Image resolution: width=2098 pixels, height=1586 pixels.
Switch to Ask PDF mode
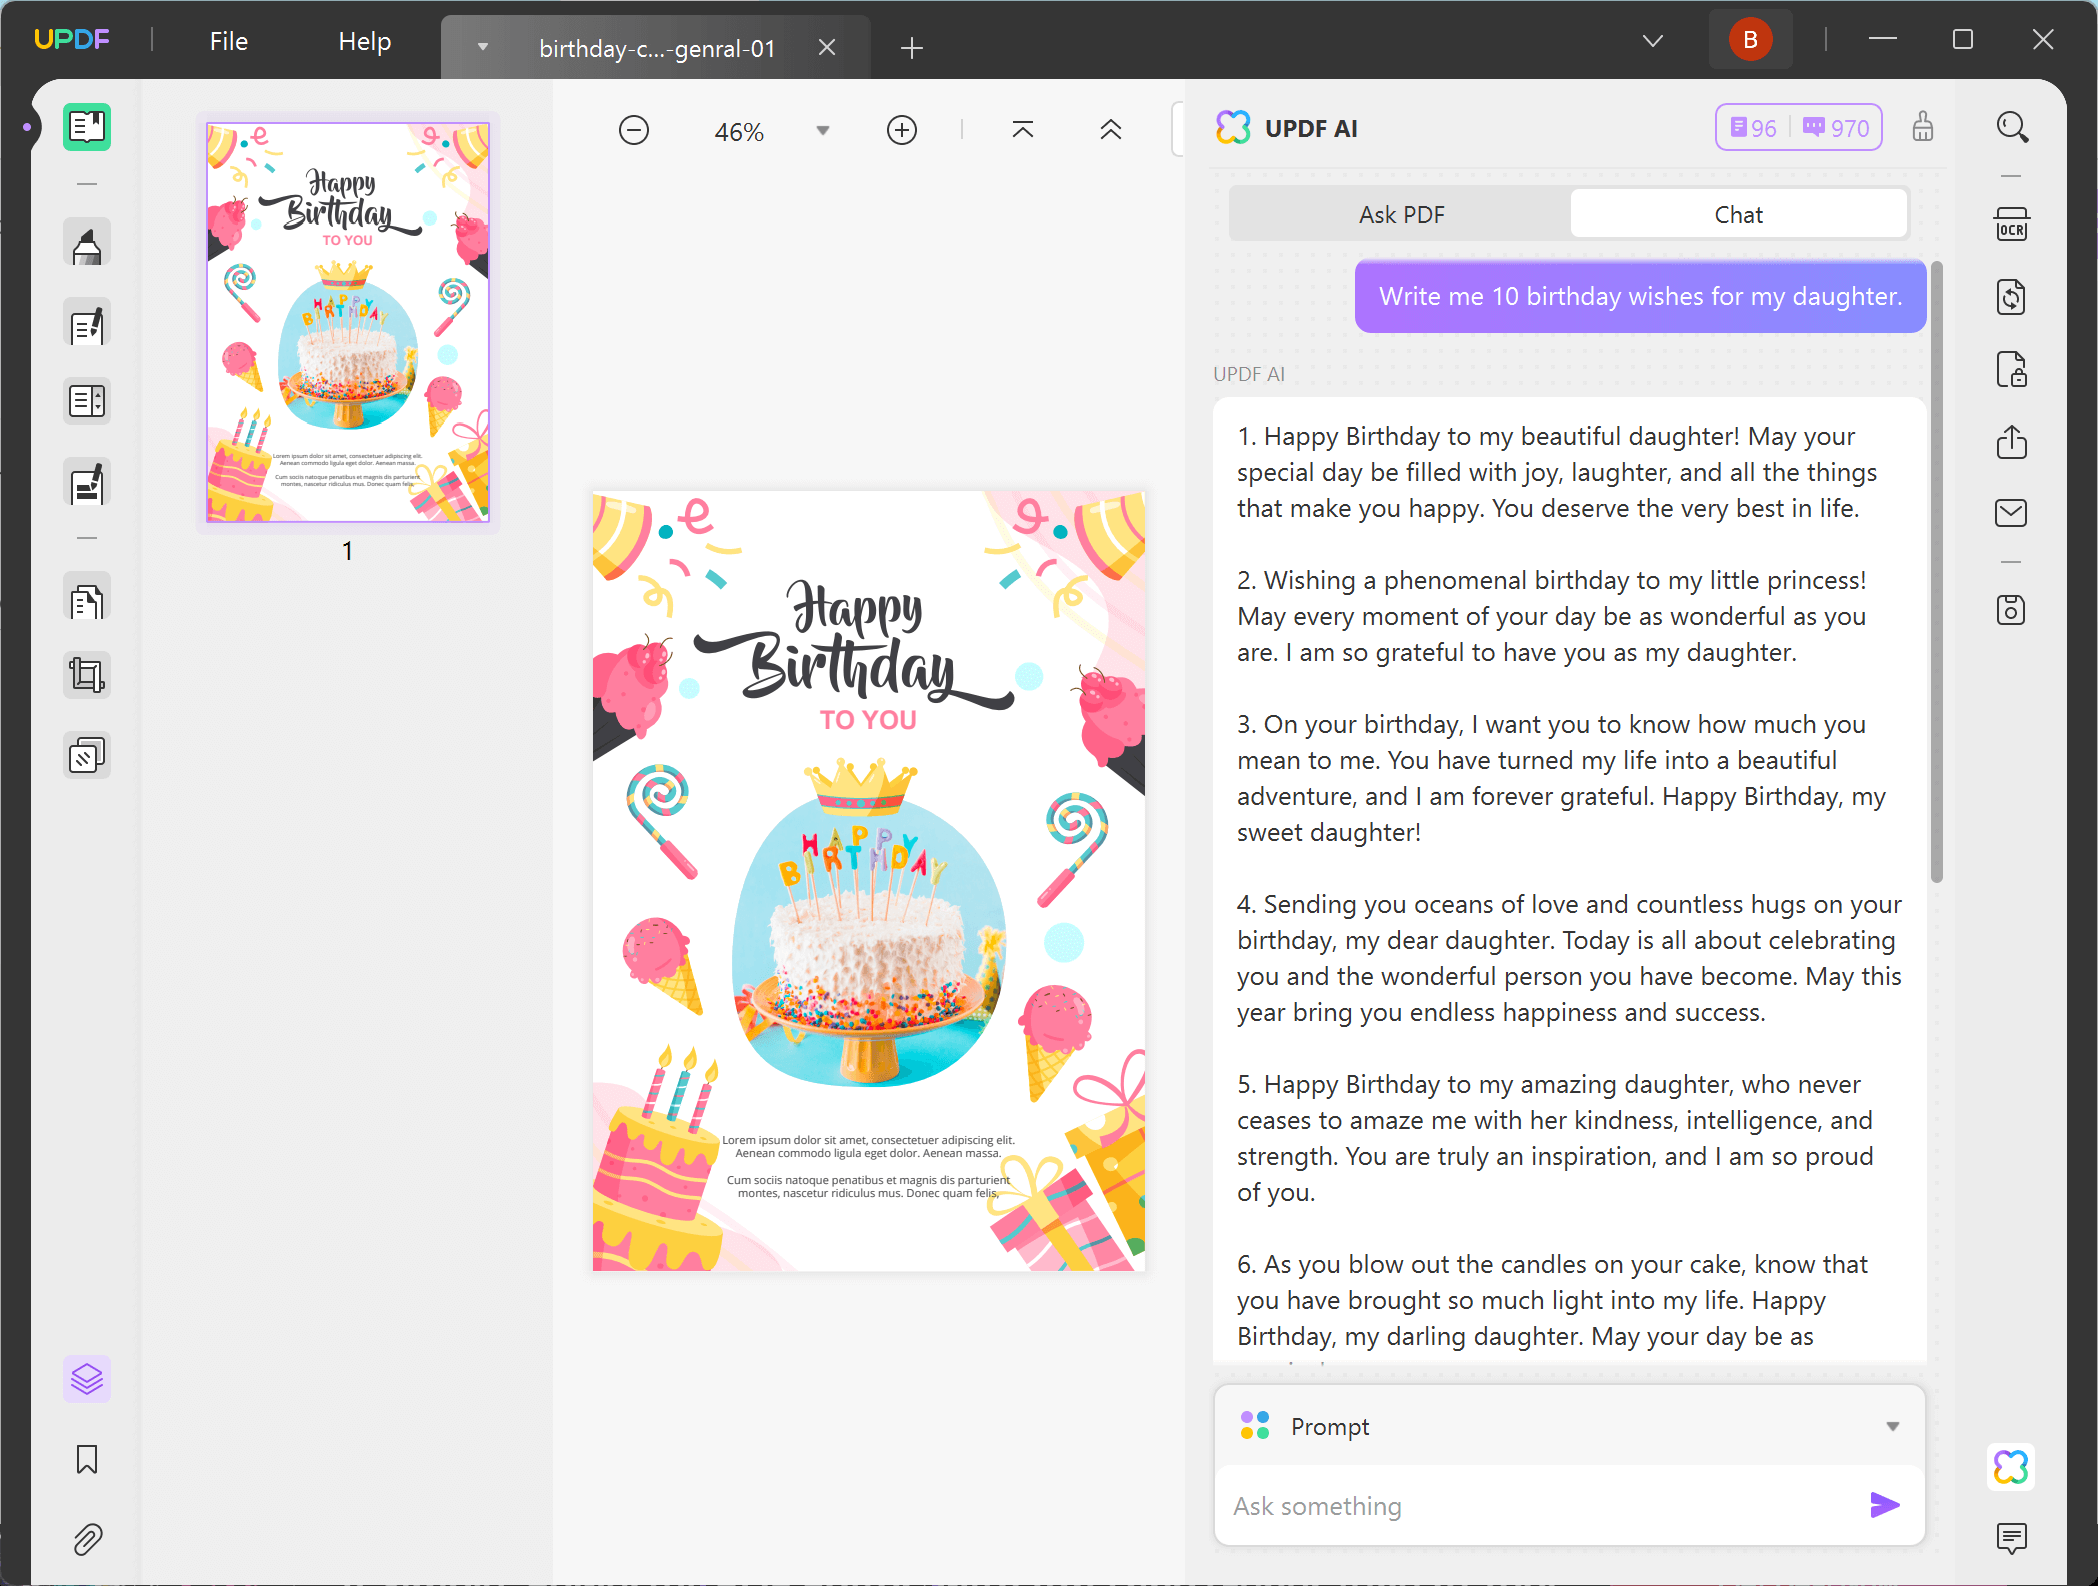click(x=1400, y=215)
